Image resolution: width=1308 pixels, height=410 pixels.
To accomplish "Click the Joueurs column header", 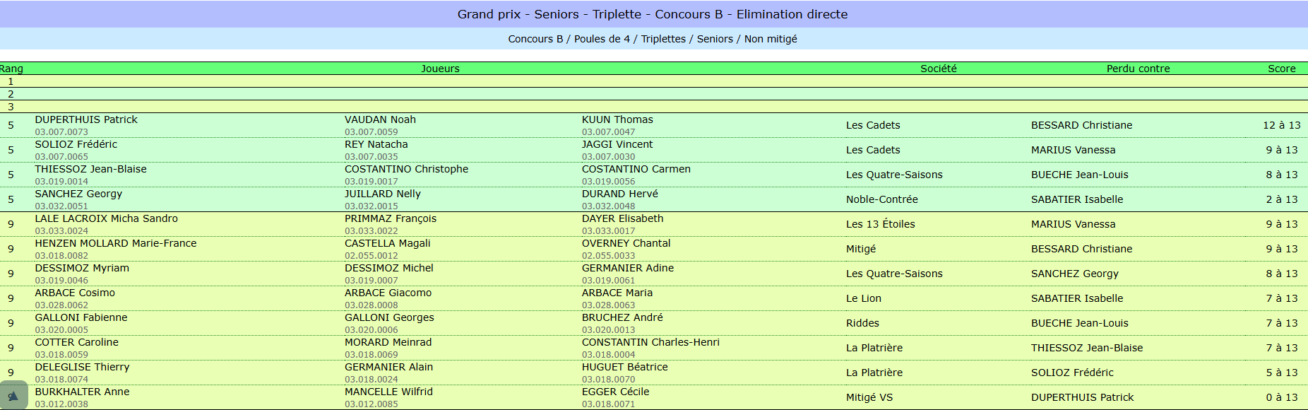I will tap(441, 69).
